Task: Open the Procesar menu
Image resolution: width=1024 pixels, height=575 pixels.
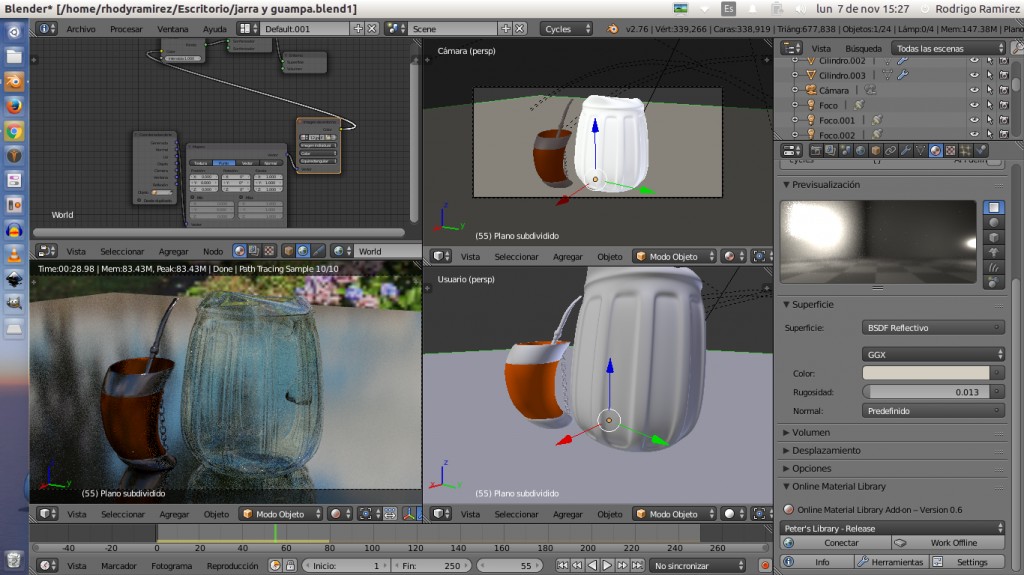Action: [x=126, y=29]
